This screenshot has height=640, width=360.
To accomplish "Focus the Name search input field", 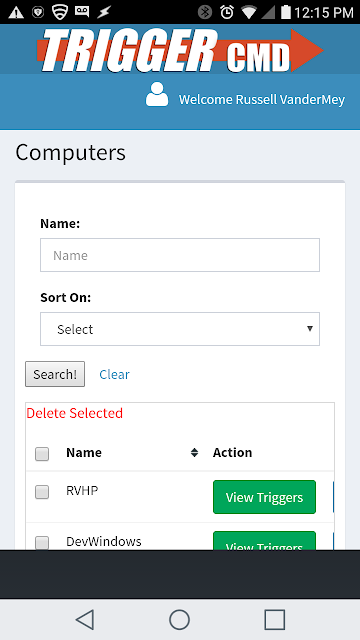I will (180, 255).
